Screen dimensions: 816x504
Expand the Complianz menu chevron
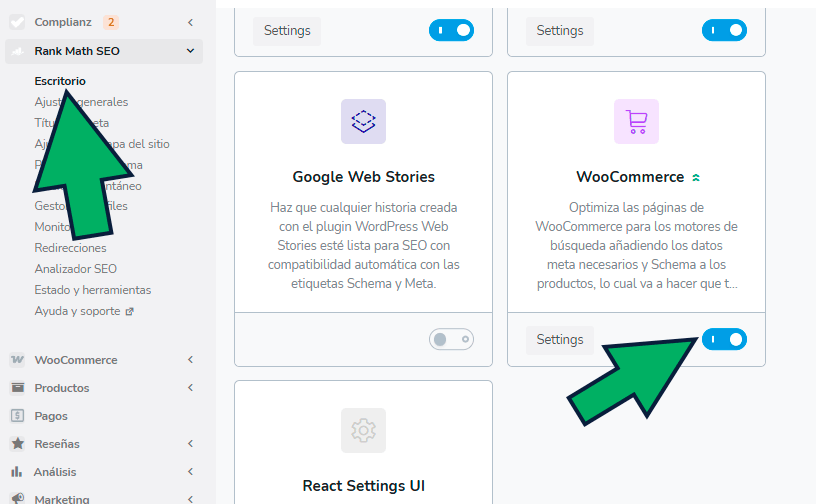(x=190, y=22)
